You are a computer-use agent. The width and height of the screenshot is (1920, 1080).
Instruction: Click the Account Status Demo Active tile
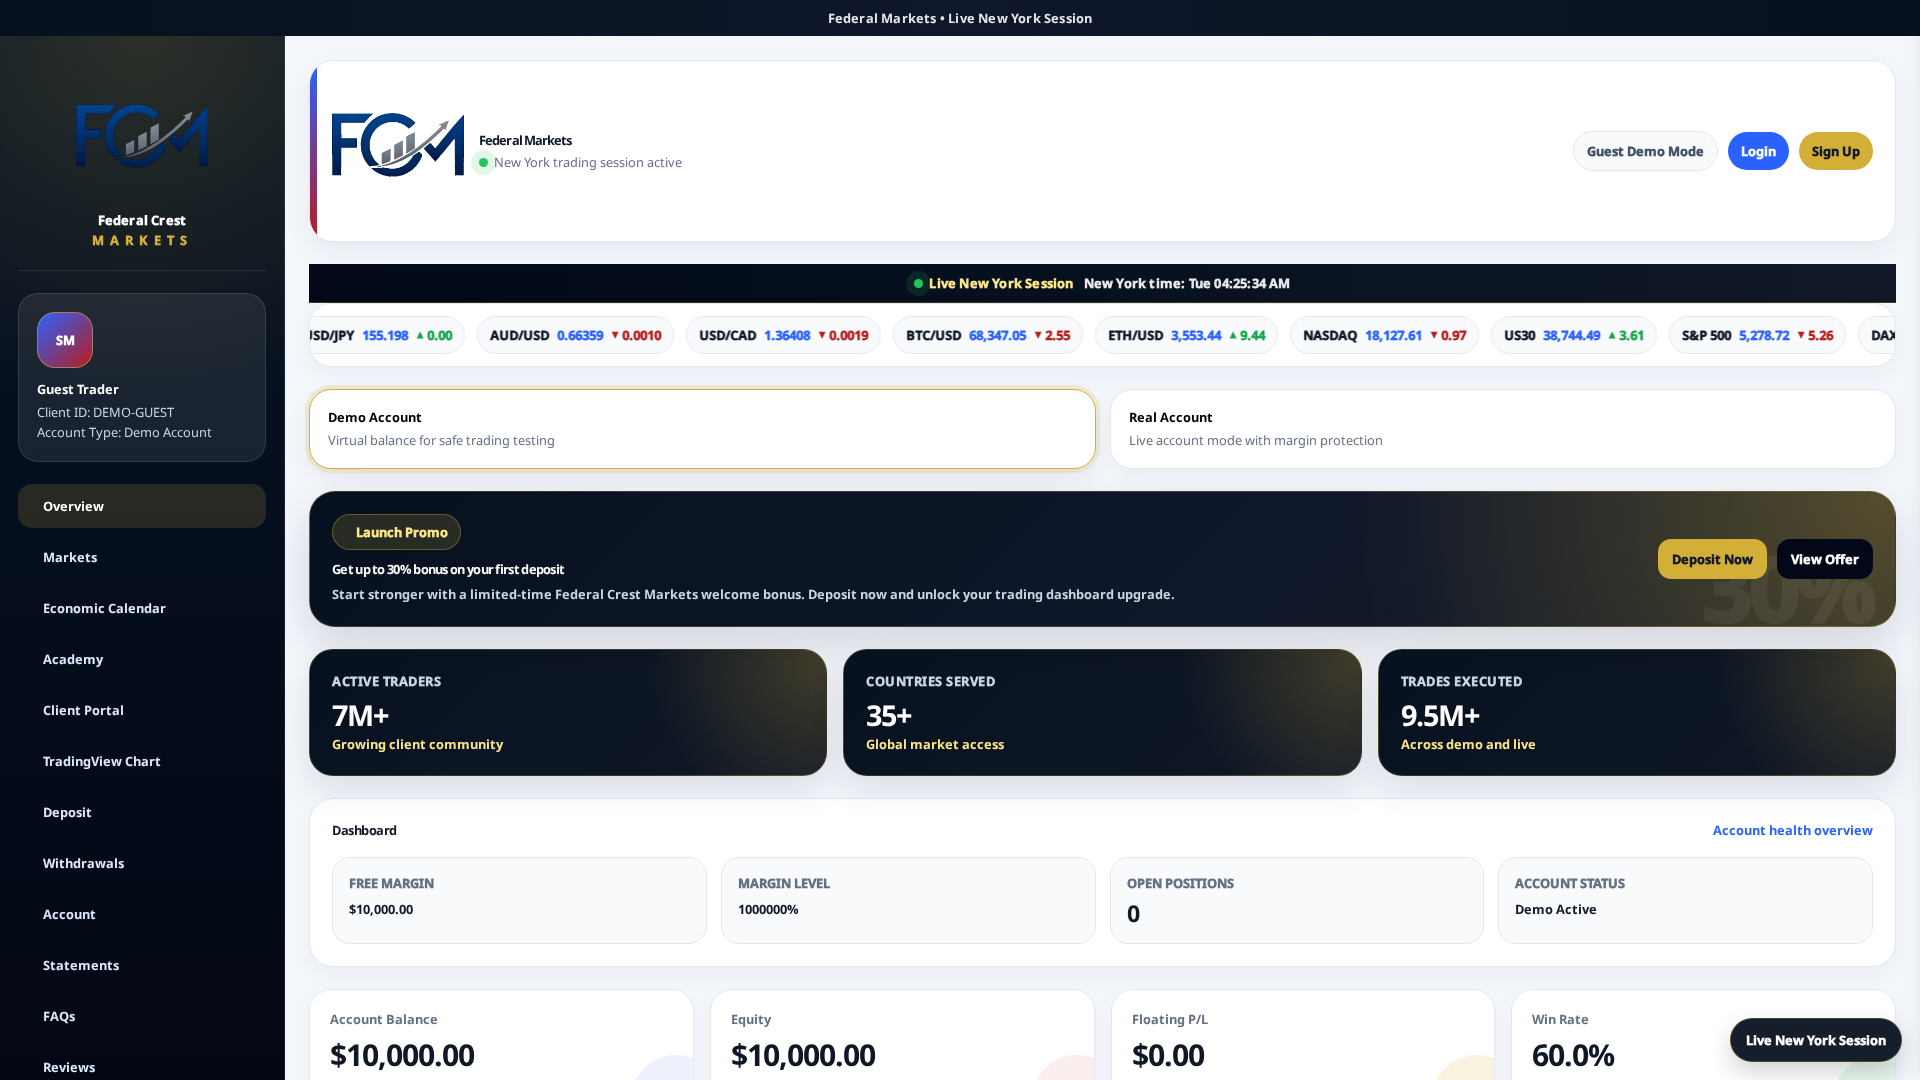coord(1685,900)
